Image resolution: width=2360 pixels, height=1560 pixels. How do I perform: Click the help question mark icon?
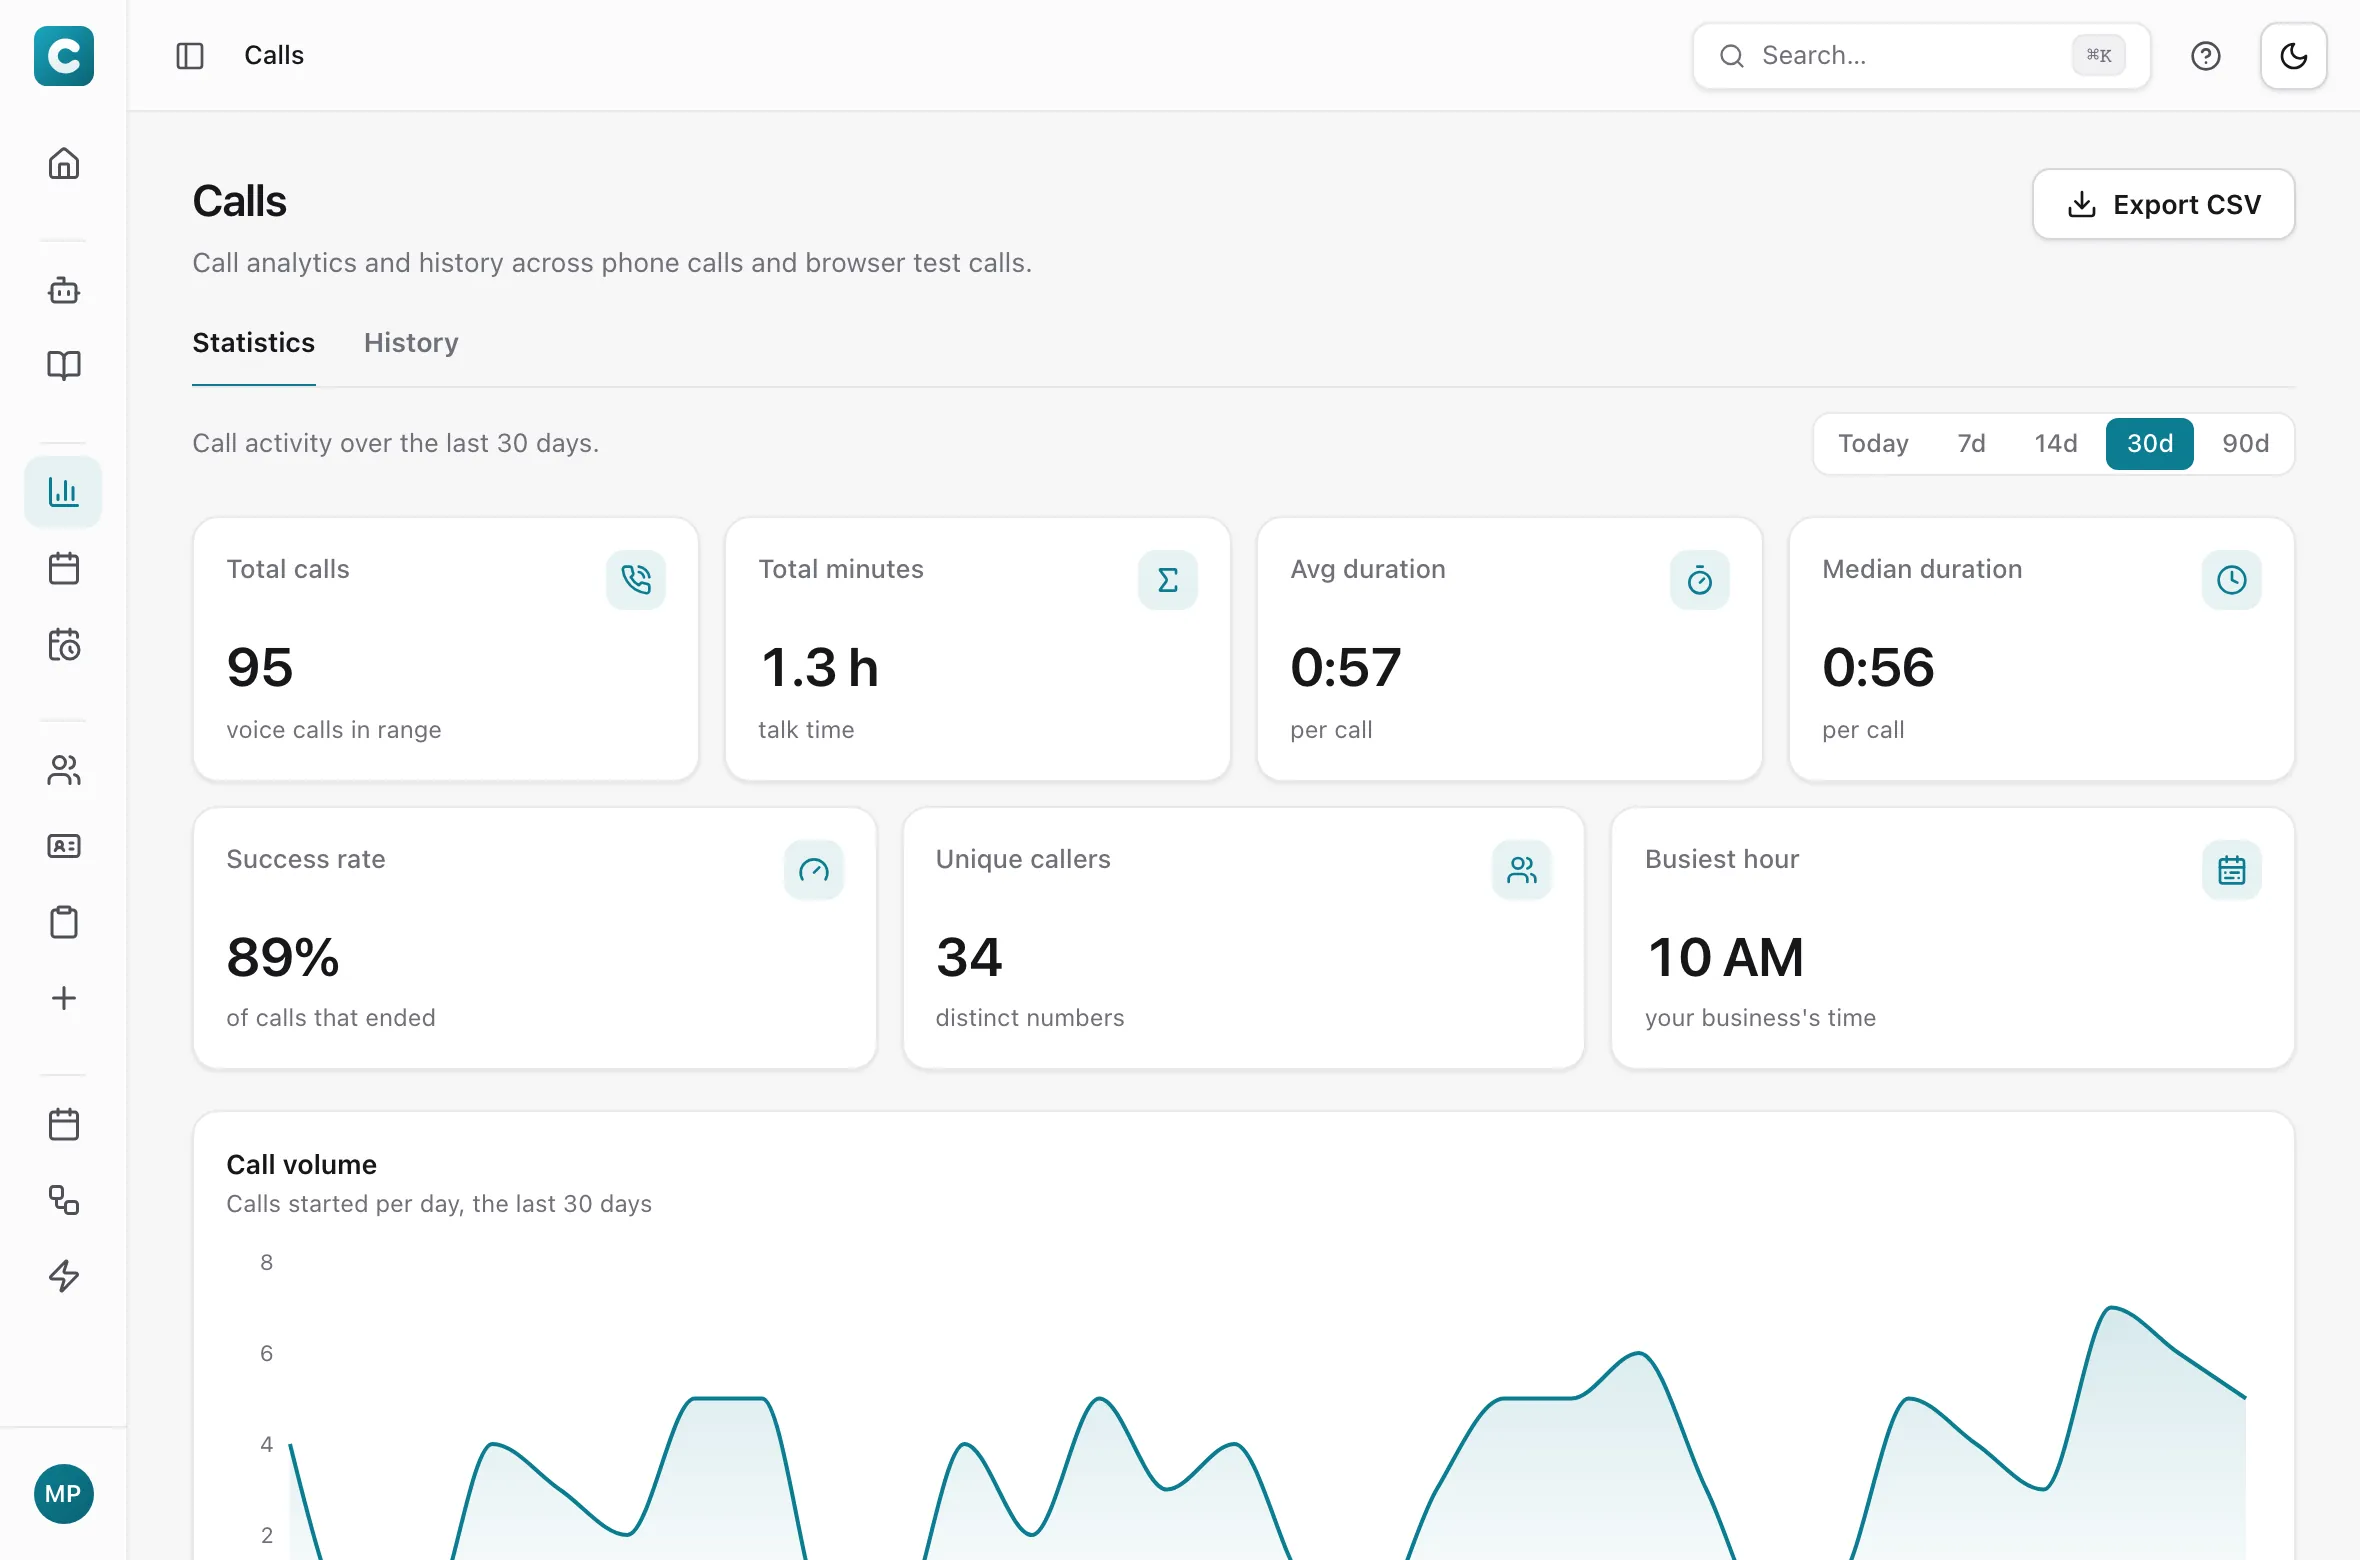point(2205,56)
